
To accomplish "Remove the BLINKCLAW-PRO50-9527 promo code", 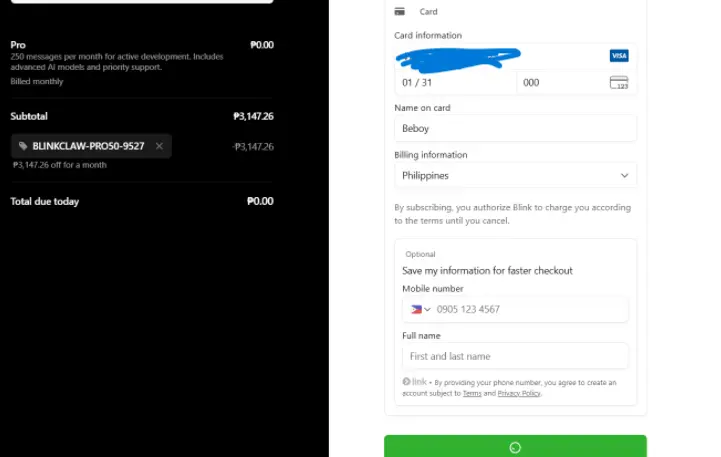I will click(159, 146).
